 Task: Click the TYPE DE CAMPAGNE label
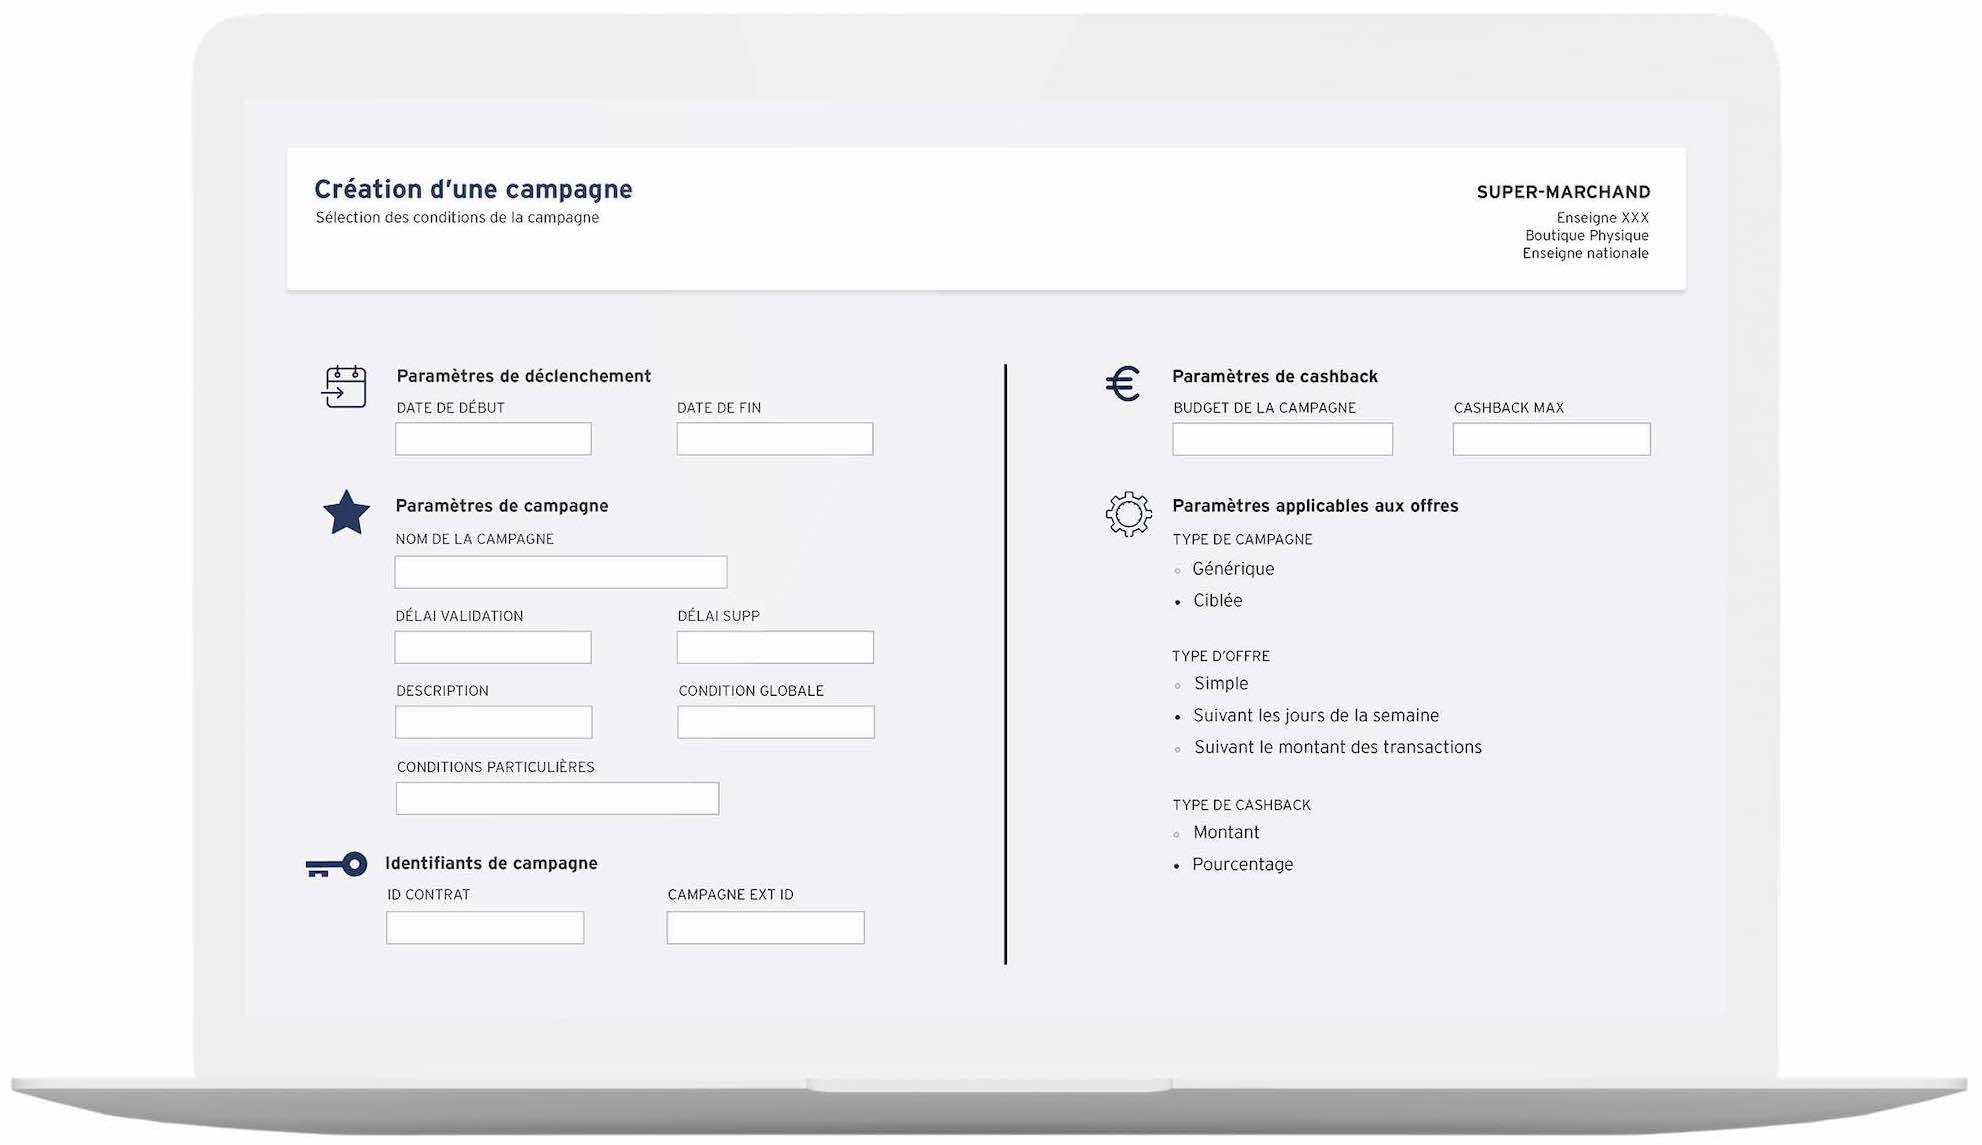click(x=1242, y=540)
